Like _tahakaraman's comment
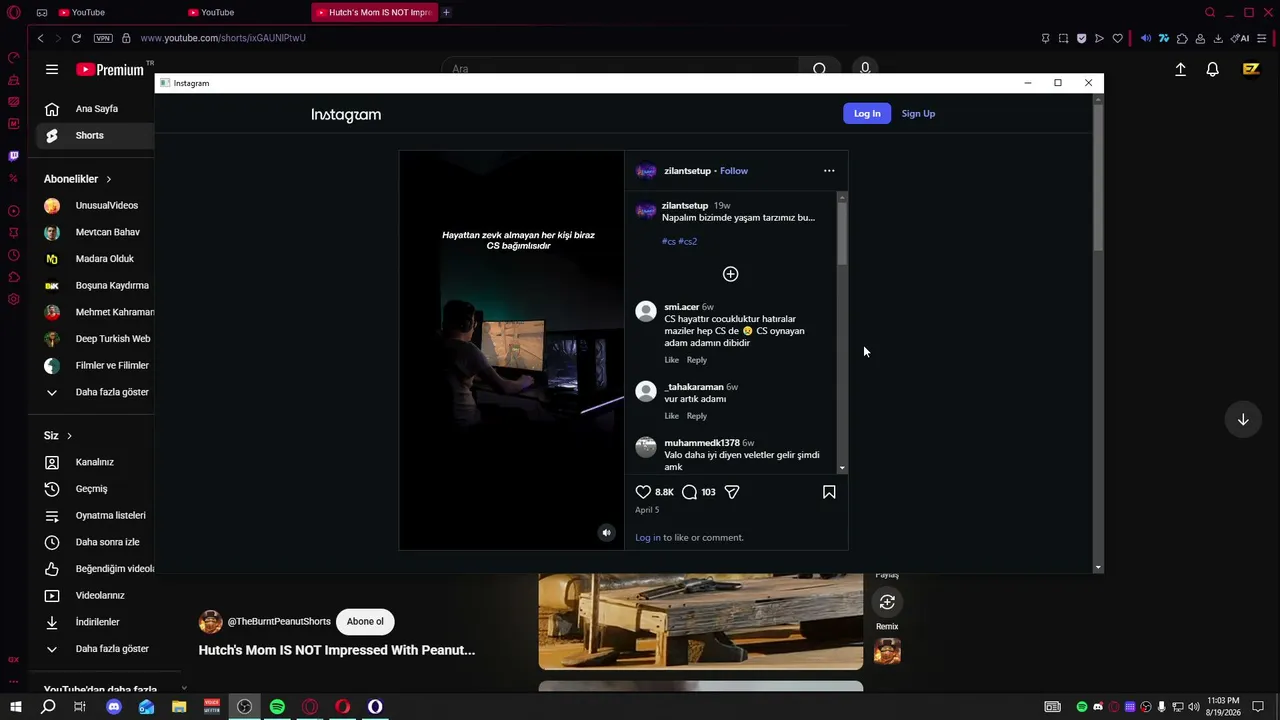Screen dimensions: 1280x720 (x=672, y=416)
